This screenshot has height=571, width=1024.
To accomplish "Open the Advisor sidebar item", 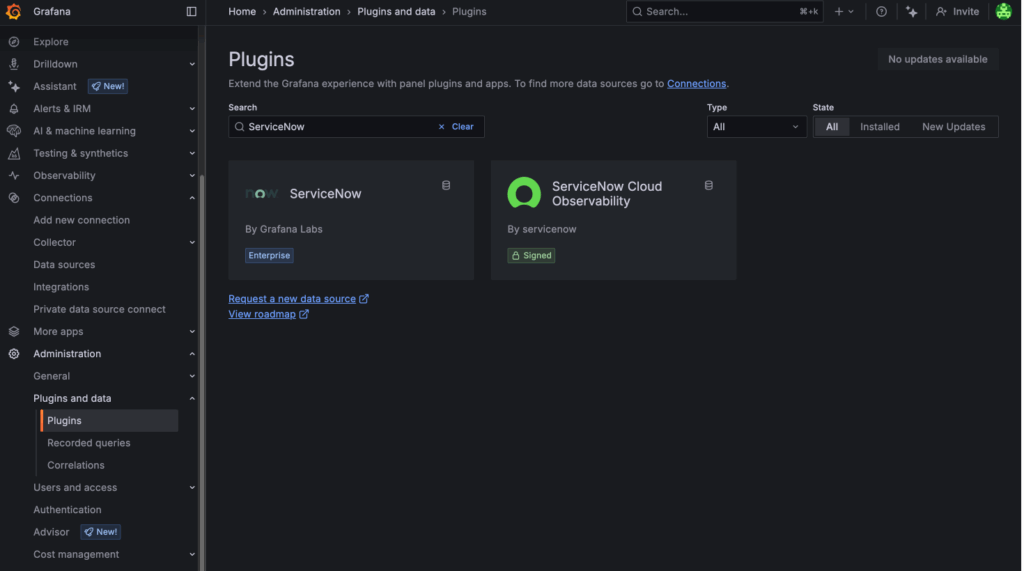I will click(51, 532).
